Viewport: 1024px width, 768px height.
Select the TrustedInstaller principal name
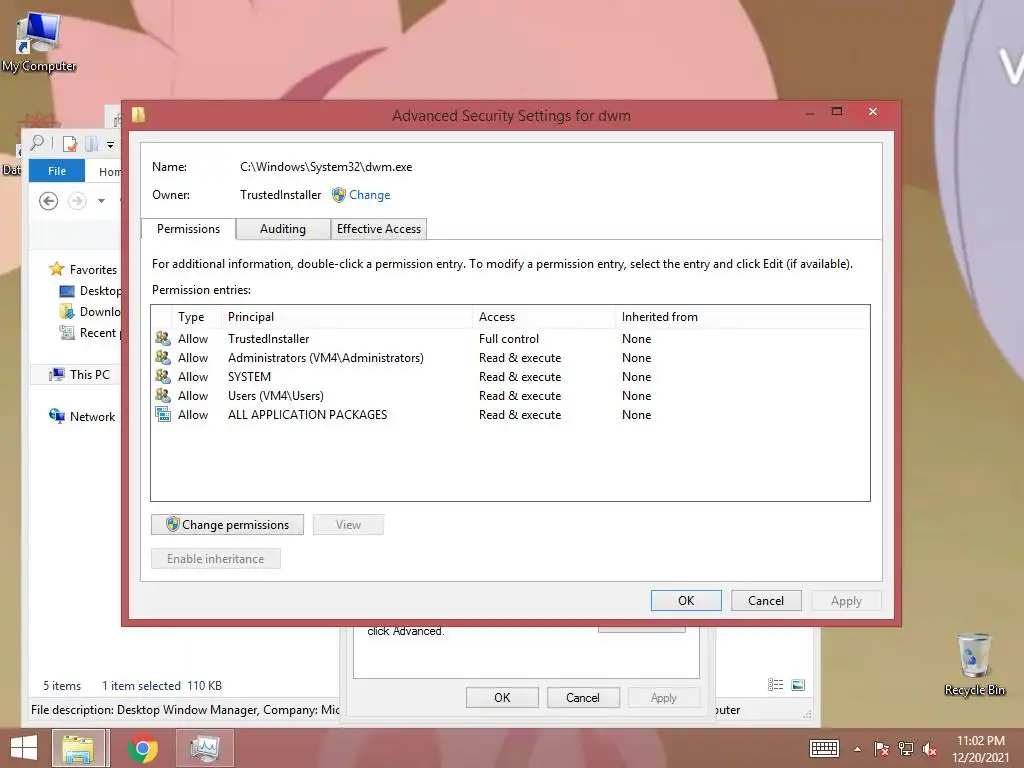pyautogui.click(x=268, y=338)
